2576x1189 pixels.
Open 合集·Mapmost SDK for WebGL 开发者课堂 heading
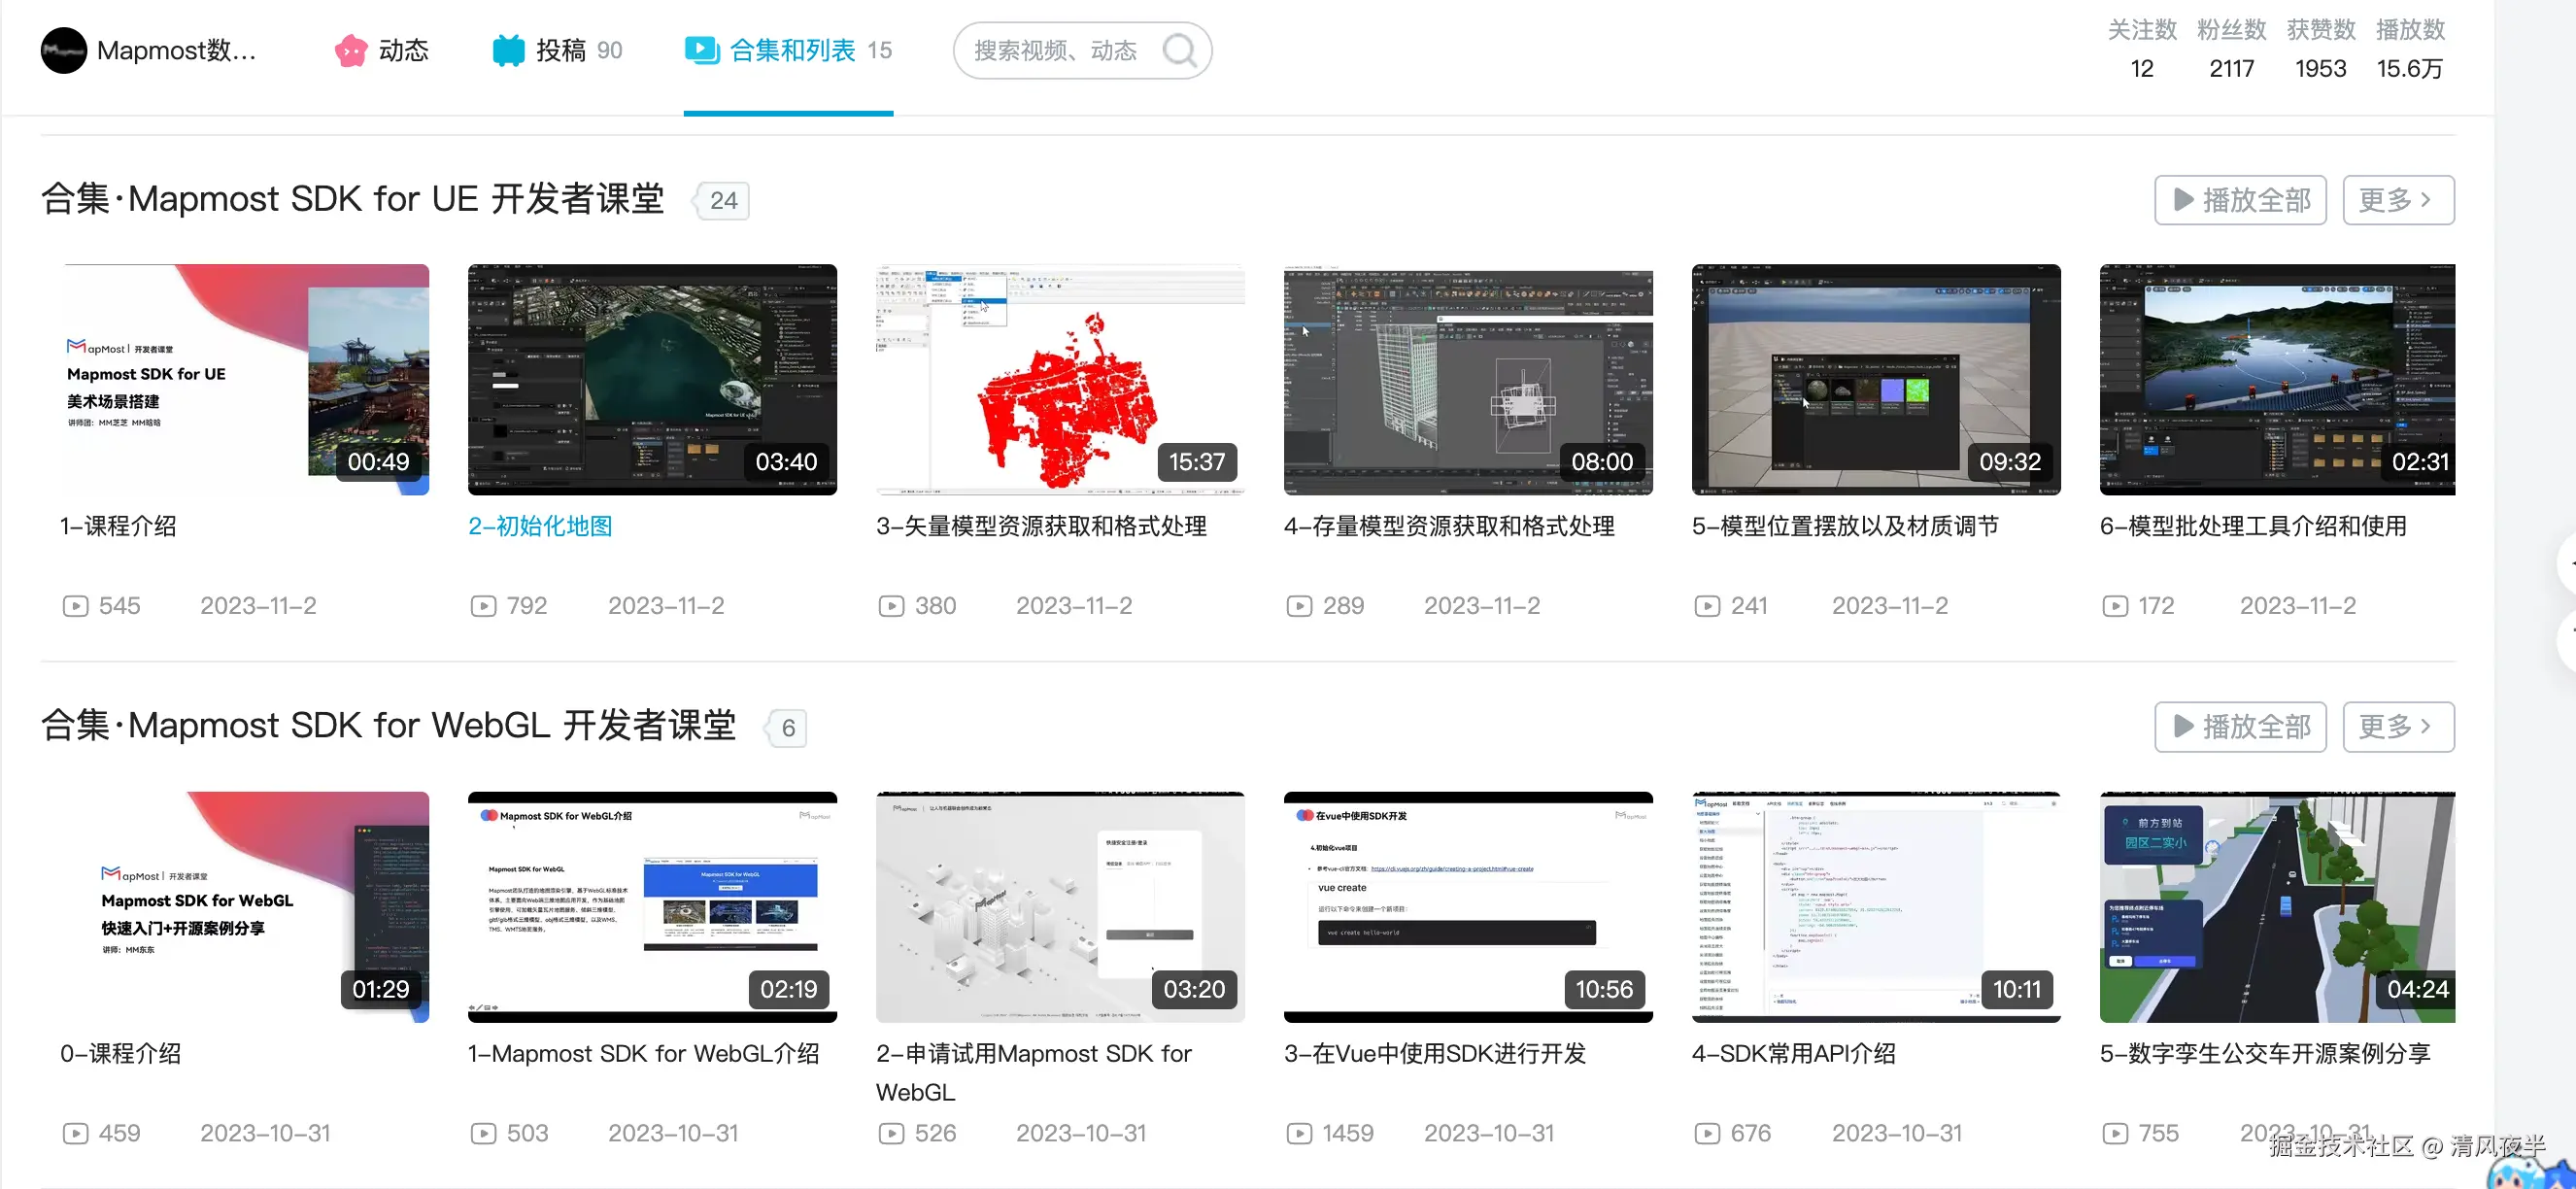(388, 725)
